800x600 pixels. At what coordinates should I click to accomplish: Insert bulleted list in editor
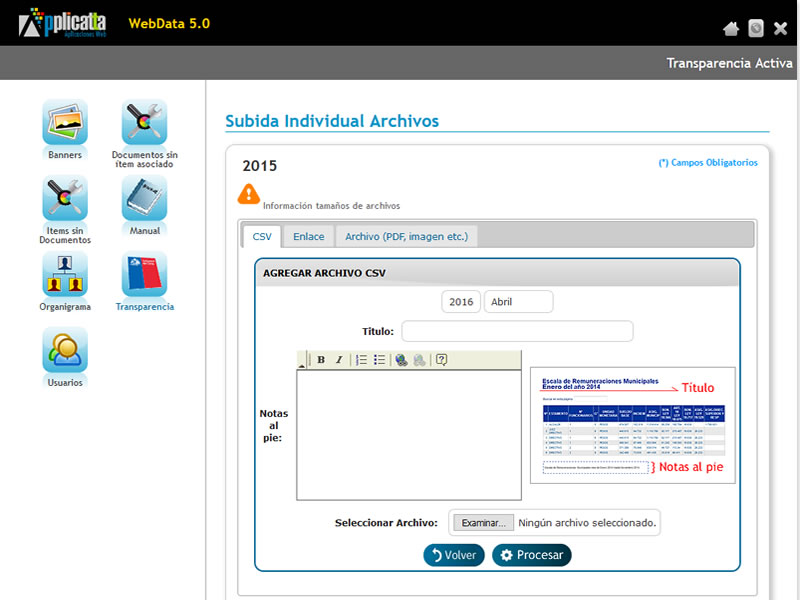[380, 360]
